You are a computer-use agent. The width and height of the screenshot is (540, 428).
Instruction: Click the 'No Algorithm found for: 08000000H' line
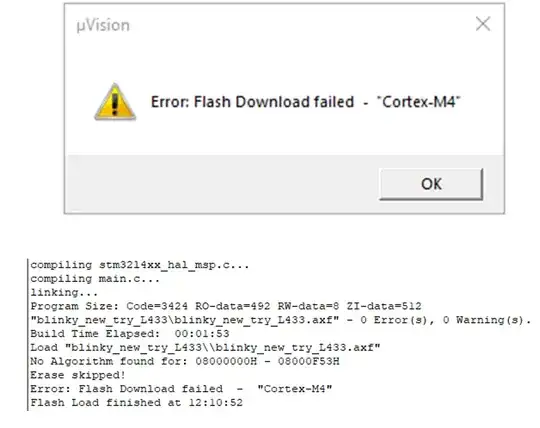pos(185,361)
